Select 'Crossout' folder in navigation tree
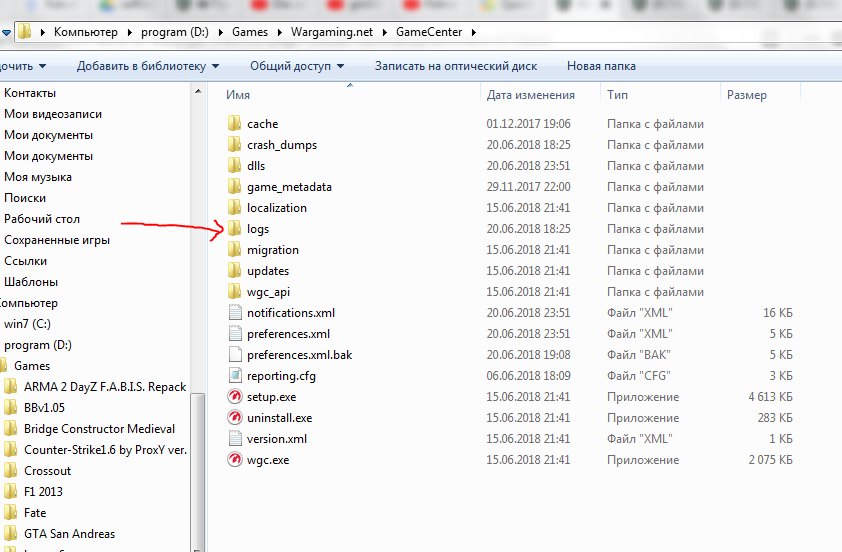This screenshot has height=552, width=842. point(47,471)
